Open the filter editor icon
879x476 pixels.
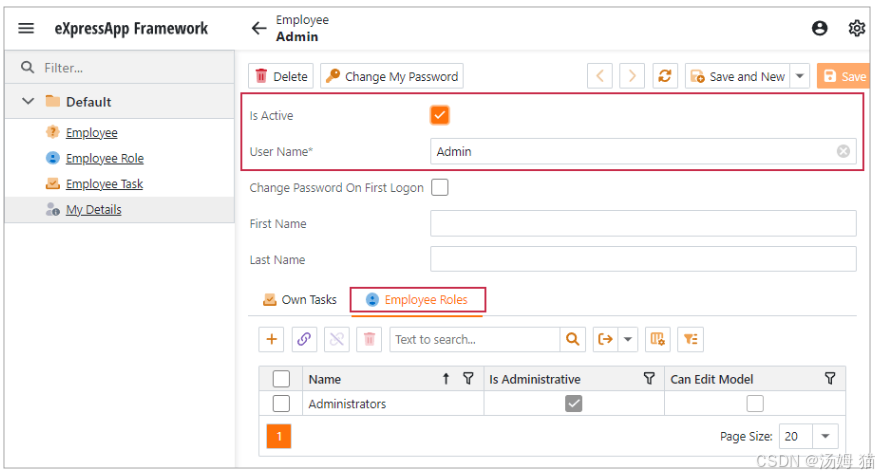690,339
